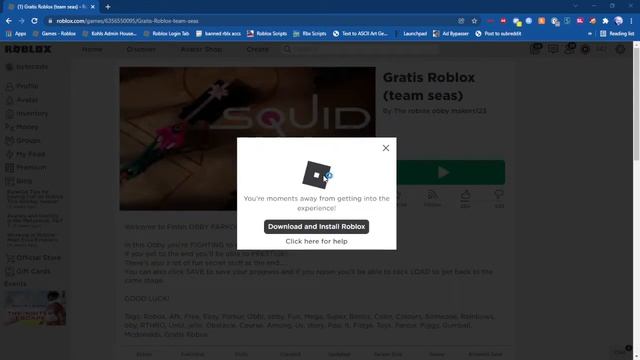Viewport: 640px width, 360px height.
Task: Open the Apps bookmark shortcut
Action: (16, 33)
